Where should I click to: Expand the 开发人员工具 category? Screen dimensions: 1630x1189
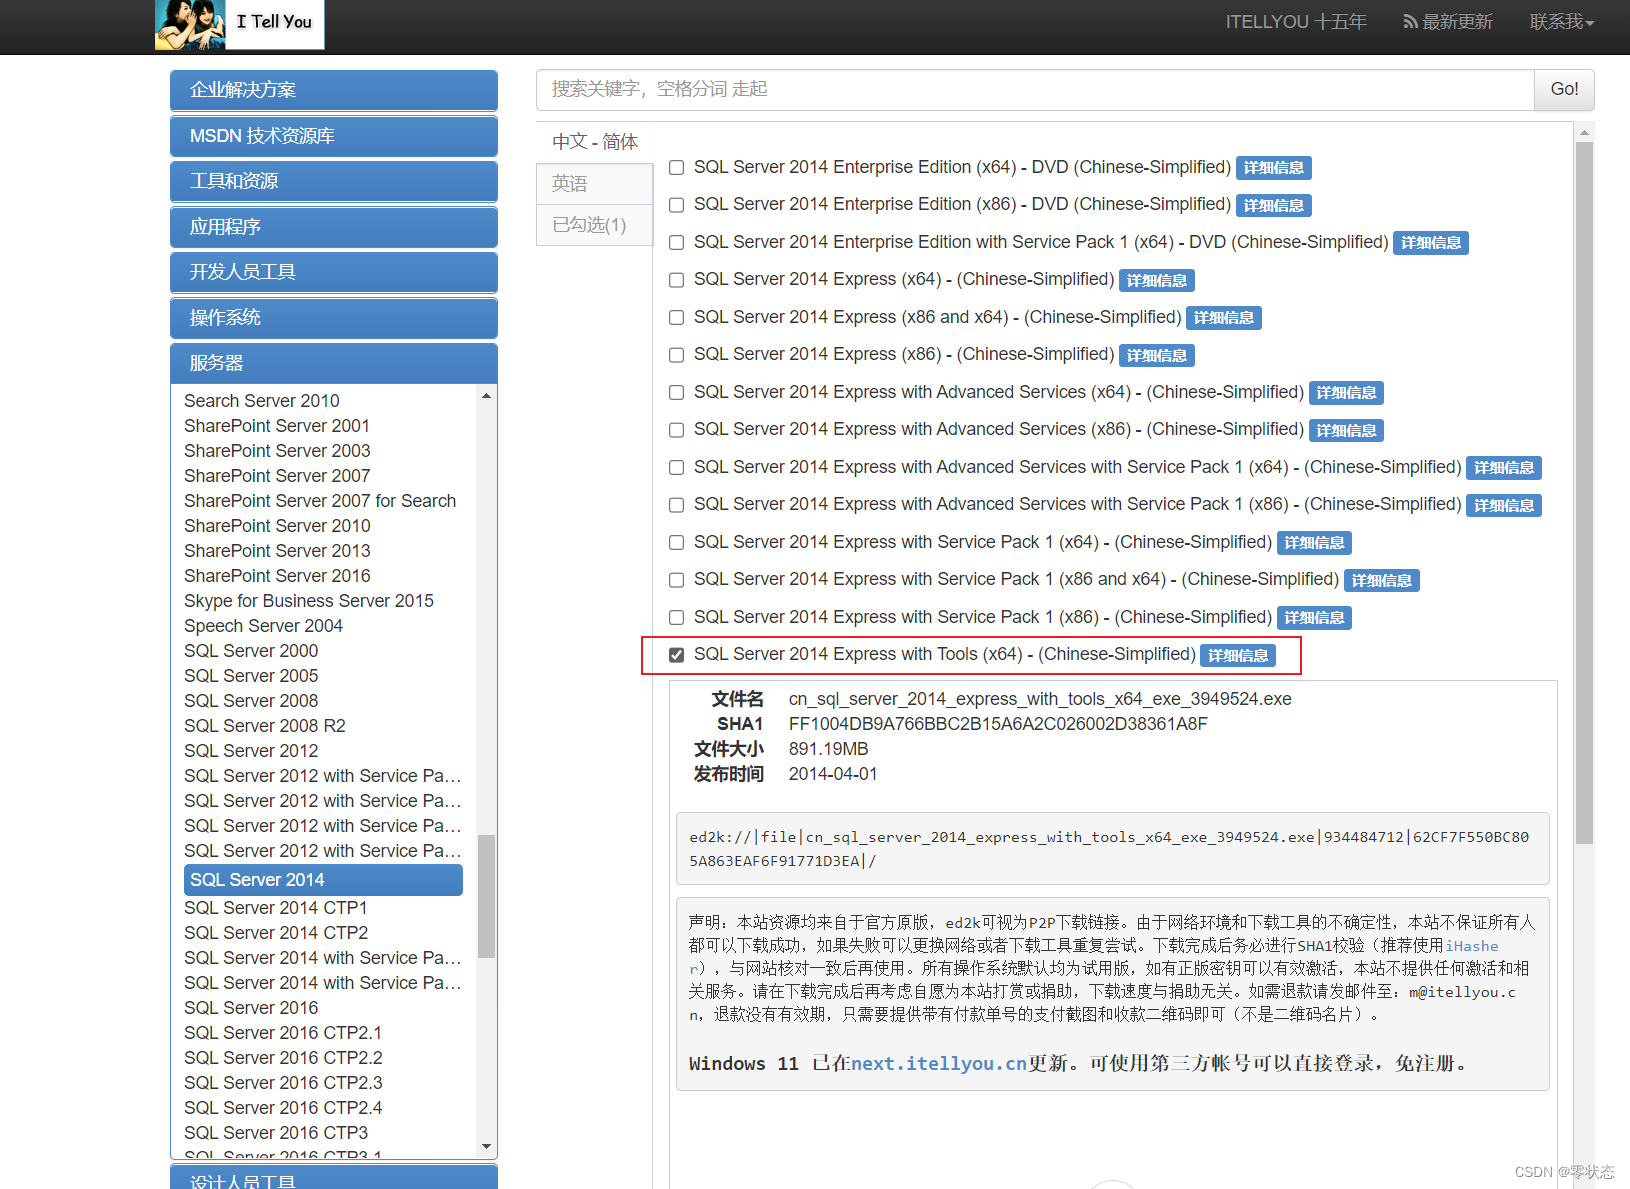[x=334, y=272]
